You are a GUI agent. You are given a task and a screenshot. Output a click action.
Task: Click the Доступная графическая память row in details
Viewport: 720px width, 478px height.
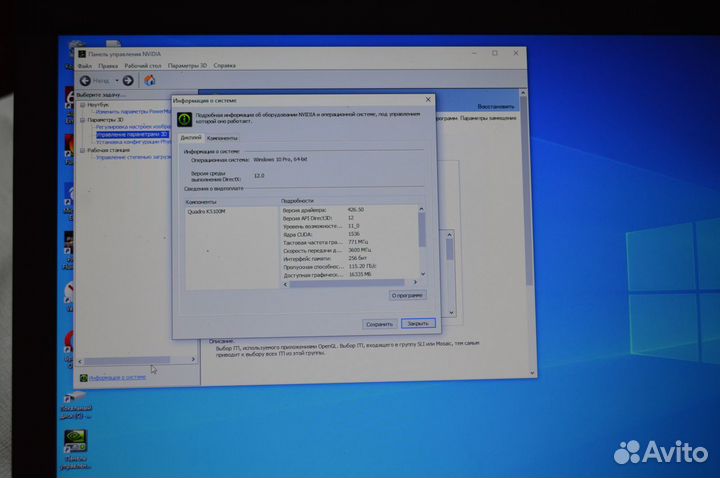coord(349,275)
